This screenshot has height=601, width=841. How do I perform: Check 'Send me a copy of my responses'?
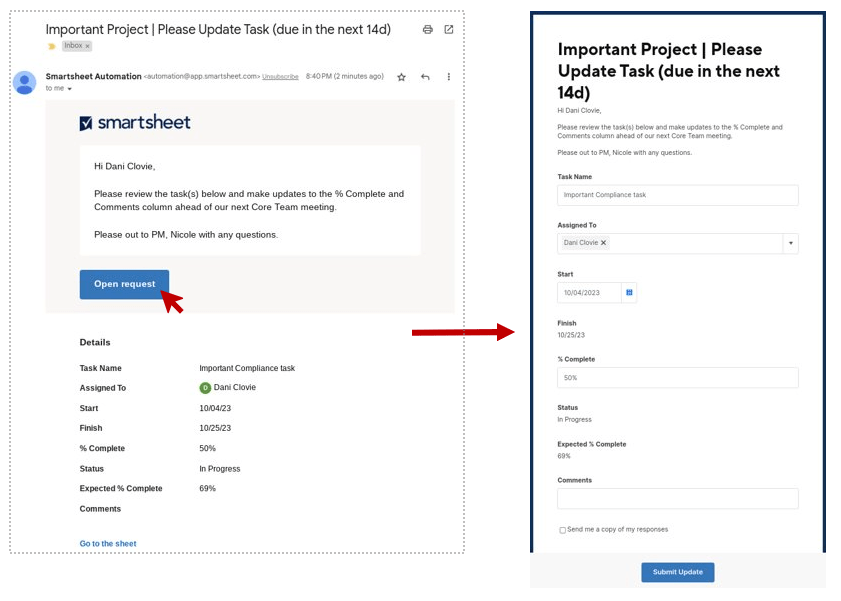(563, 530)
